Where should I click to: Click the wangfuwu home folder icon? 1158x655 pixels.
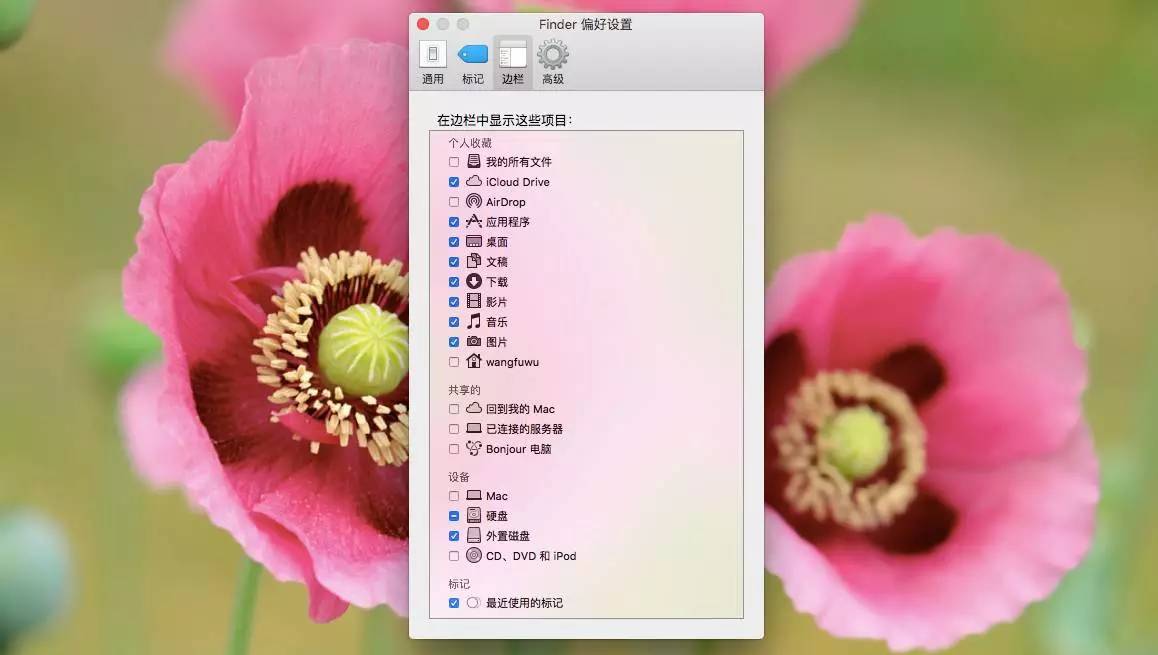pos(474,361)
